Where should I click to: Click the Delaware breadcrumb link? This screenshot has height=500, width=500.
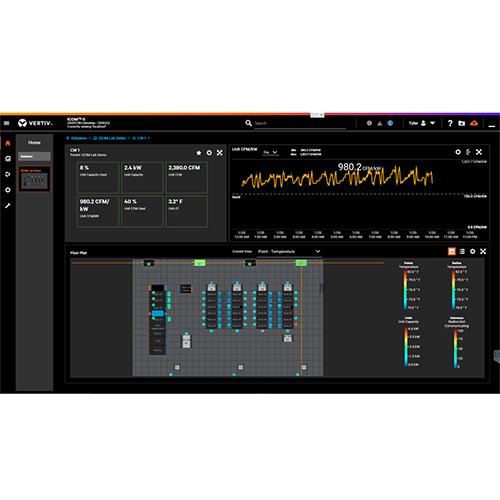click(x=79, y=138)
